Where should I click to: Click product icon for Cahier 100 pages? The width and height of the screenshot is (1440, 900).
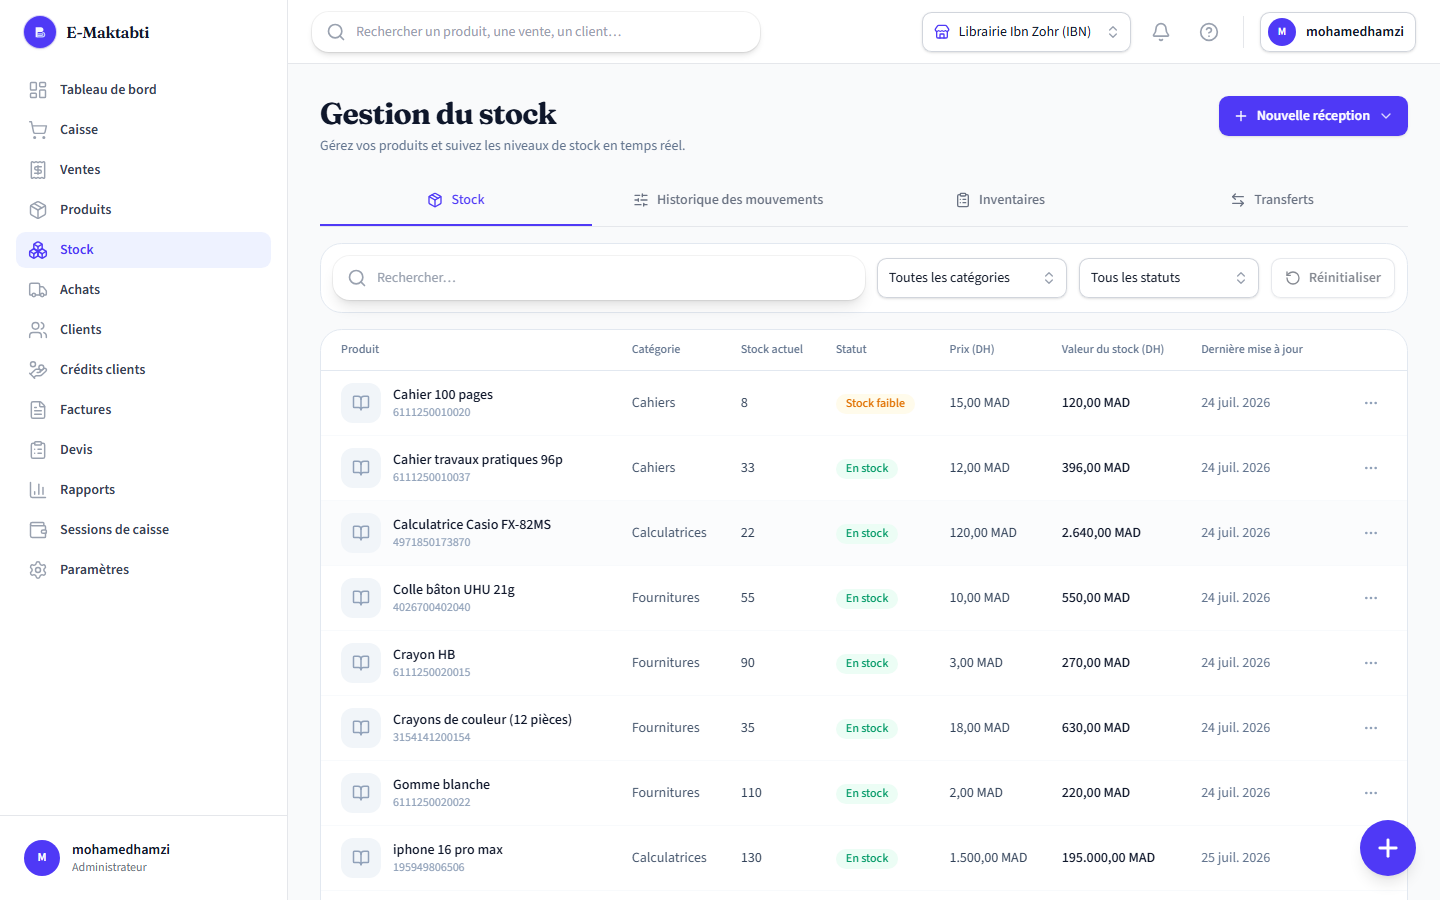(x=361, y=403)
